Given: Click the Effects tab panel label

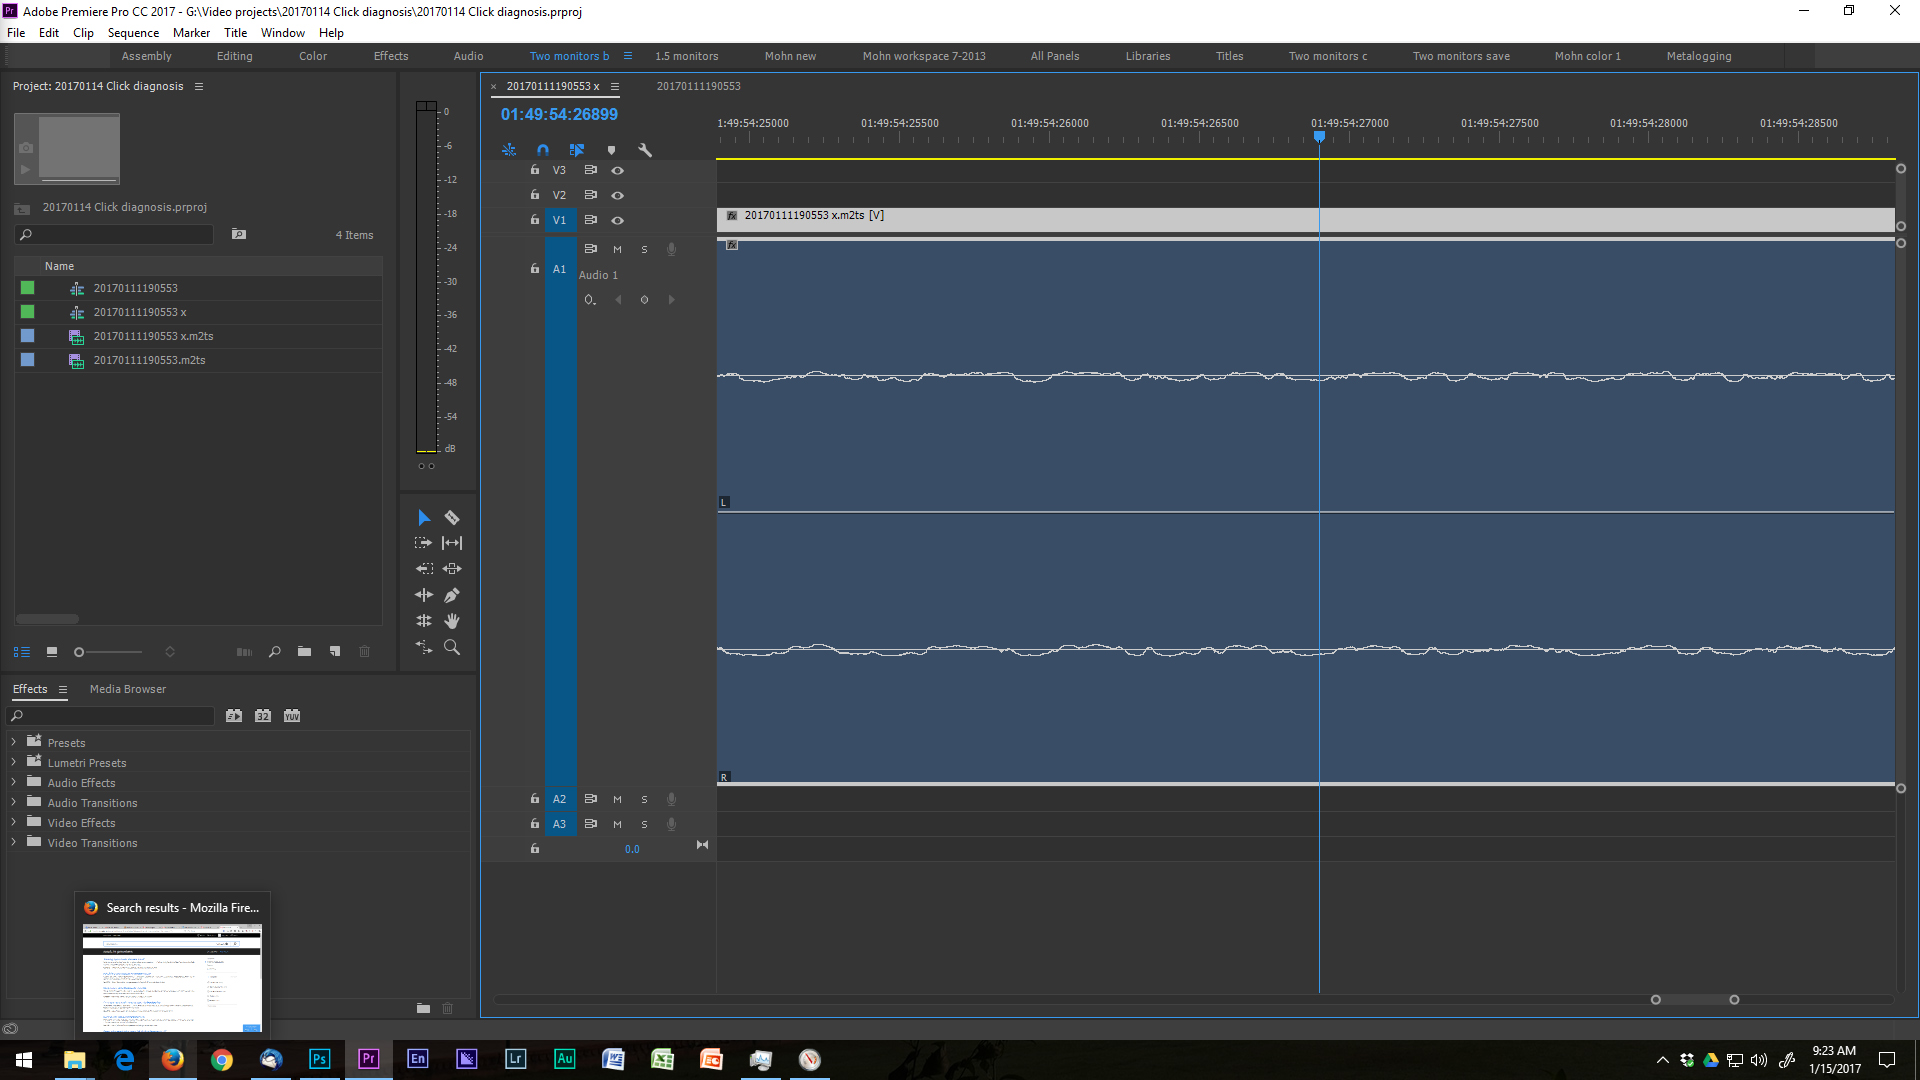Looking at the screenshot, I should pos(29,688).
